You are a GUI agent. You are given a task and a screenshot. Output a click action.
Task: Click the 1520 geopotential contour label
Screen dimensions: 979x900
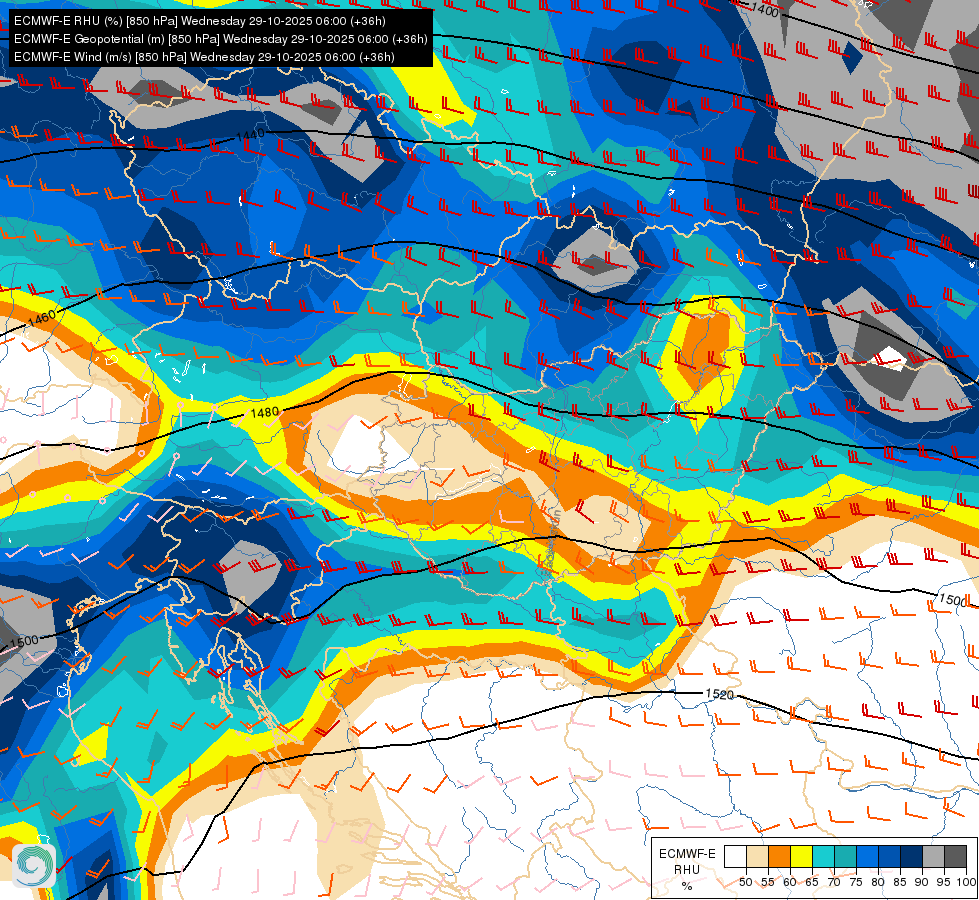(x=719, y=694)
